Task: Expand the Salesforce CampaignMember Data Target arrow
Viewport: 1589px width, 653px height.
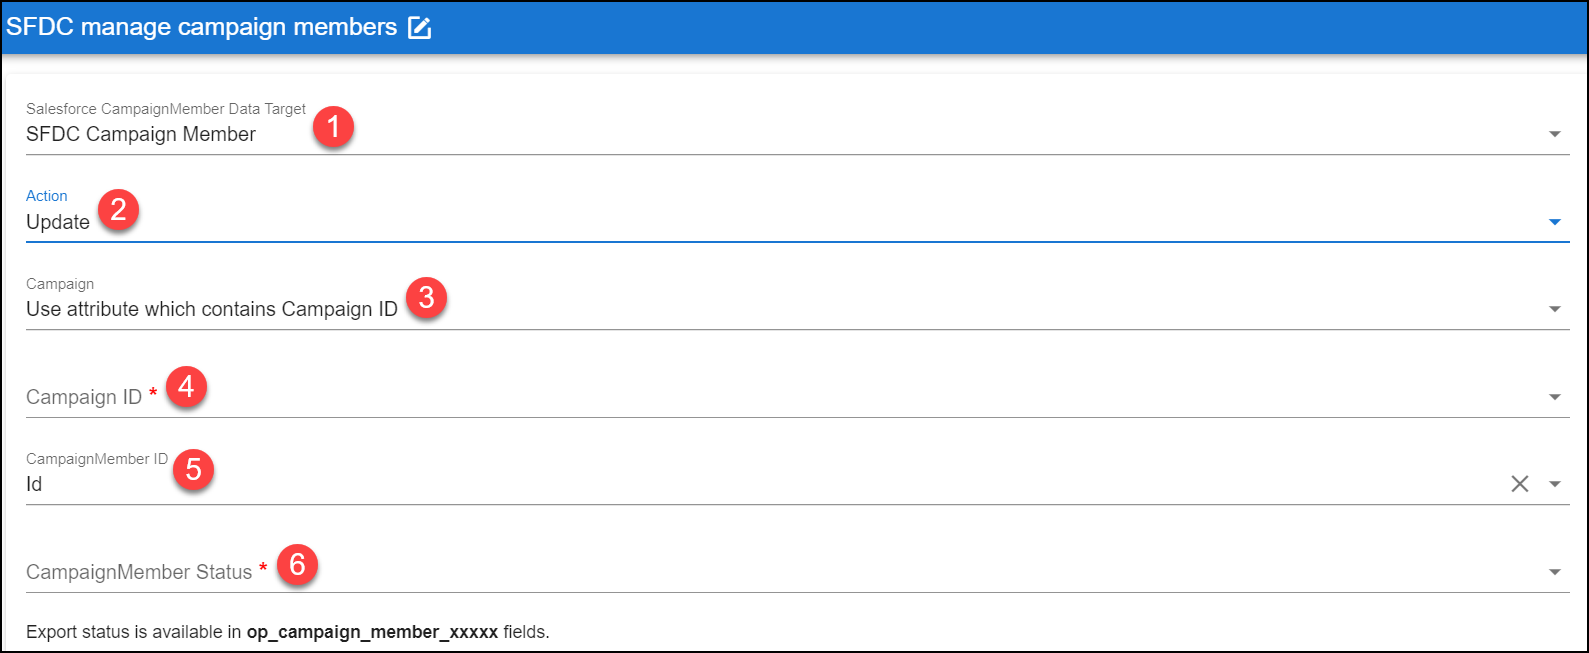Action: pos(1554,134)
